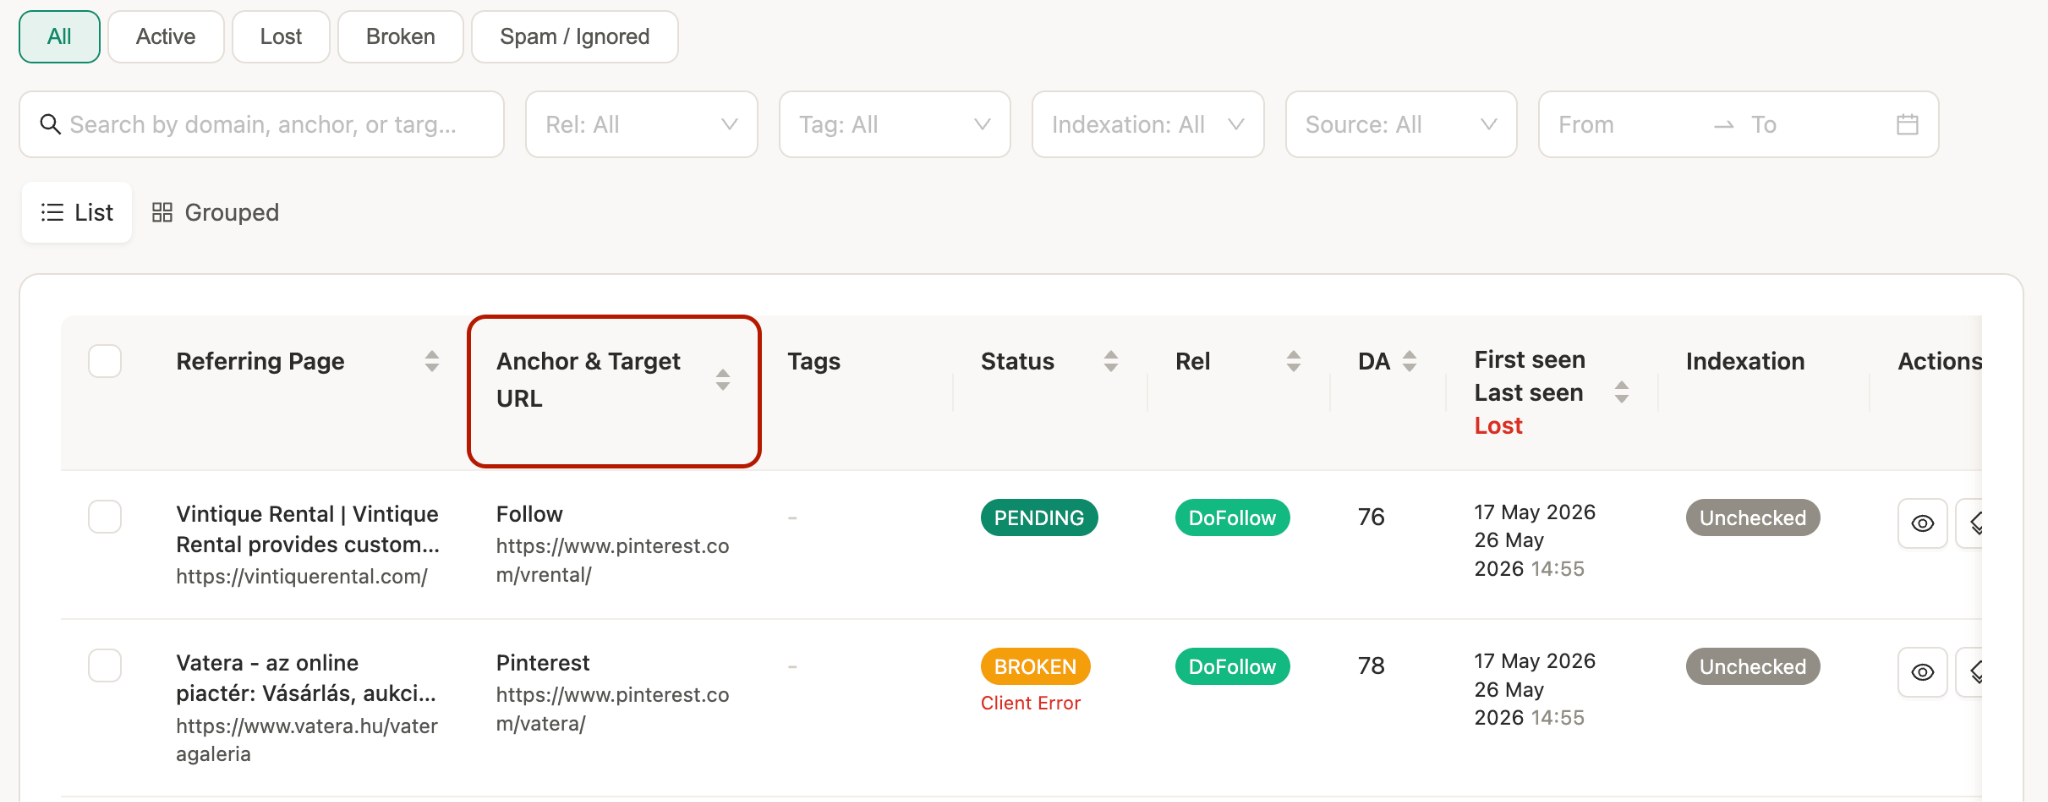This screenshot has height=802, width=2048.
Task: Open the calendar icon in date range
Action: click(x=1907, y=124)
